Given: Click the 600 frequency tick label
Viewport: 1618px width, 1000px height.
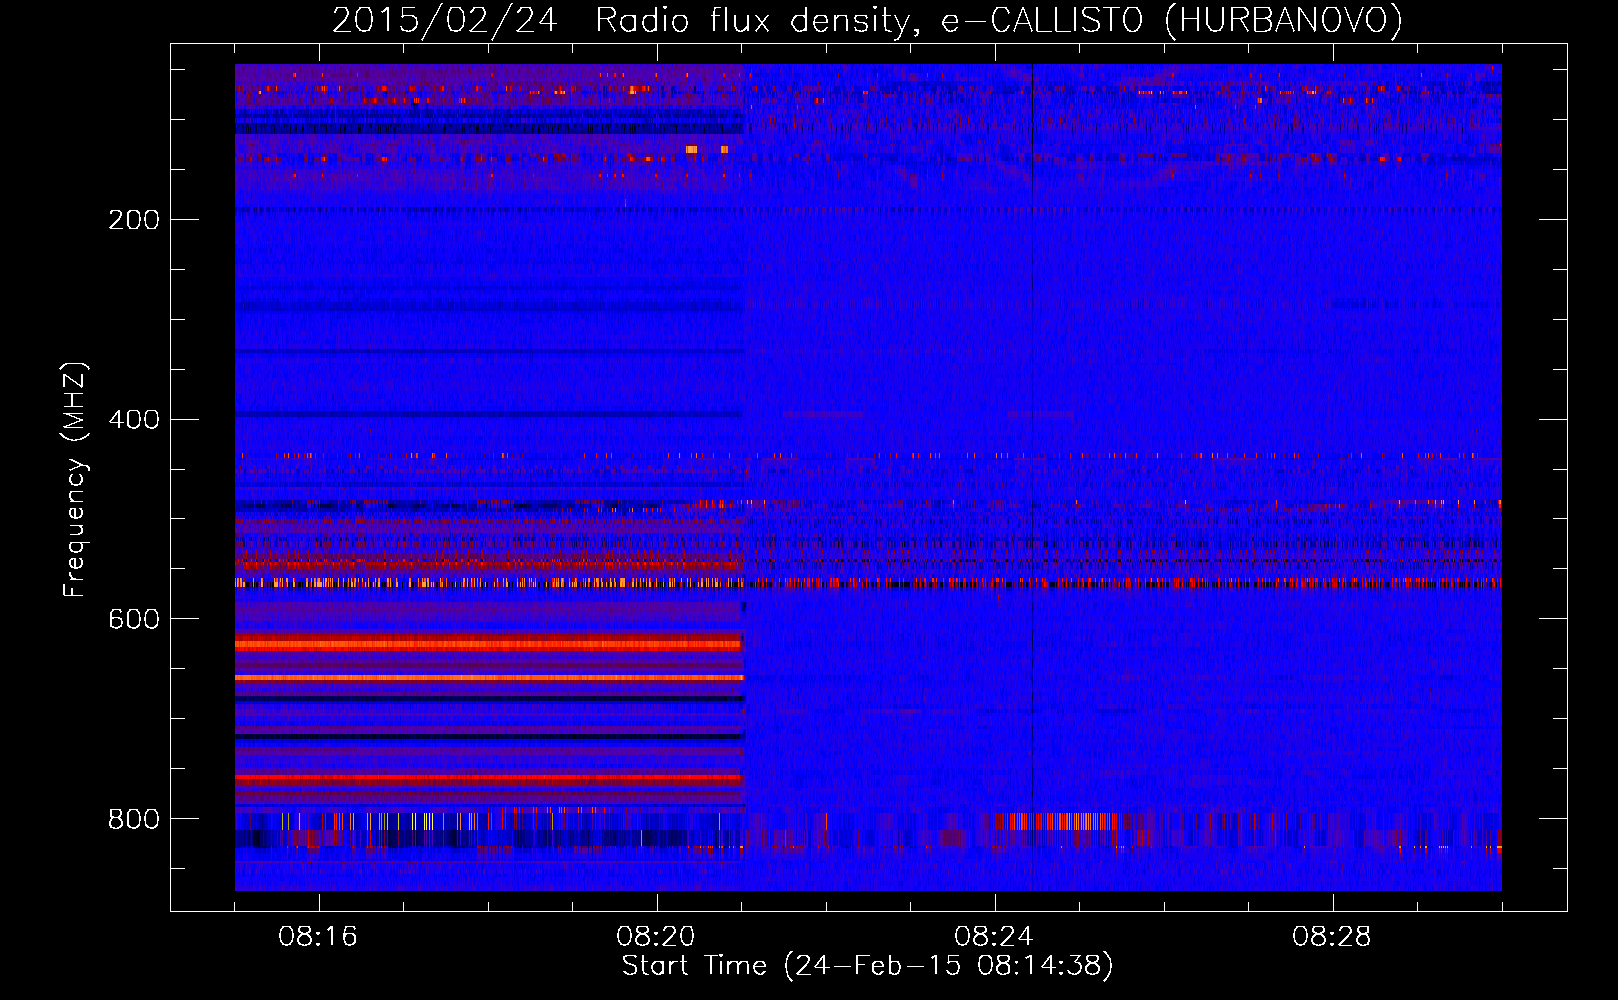Looking at the screenshot, I should [x=134, y=620].
